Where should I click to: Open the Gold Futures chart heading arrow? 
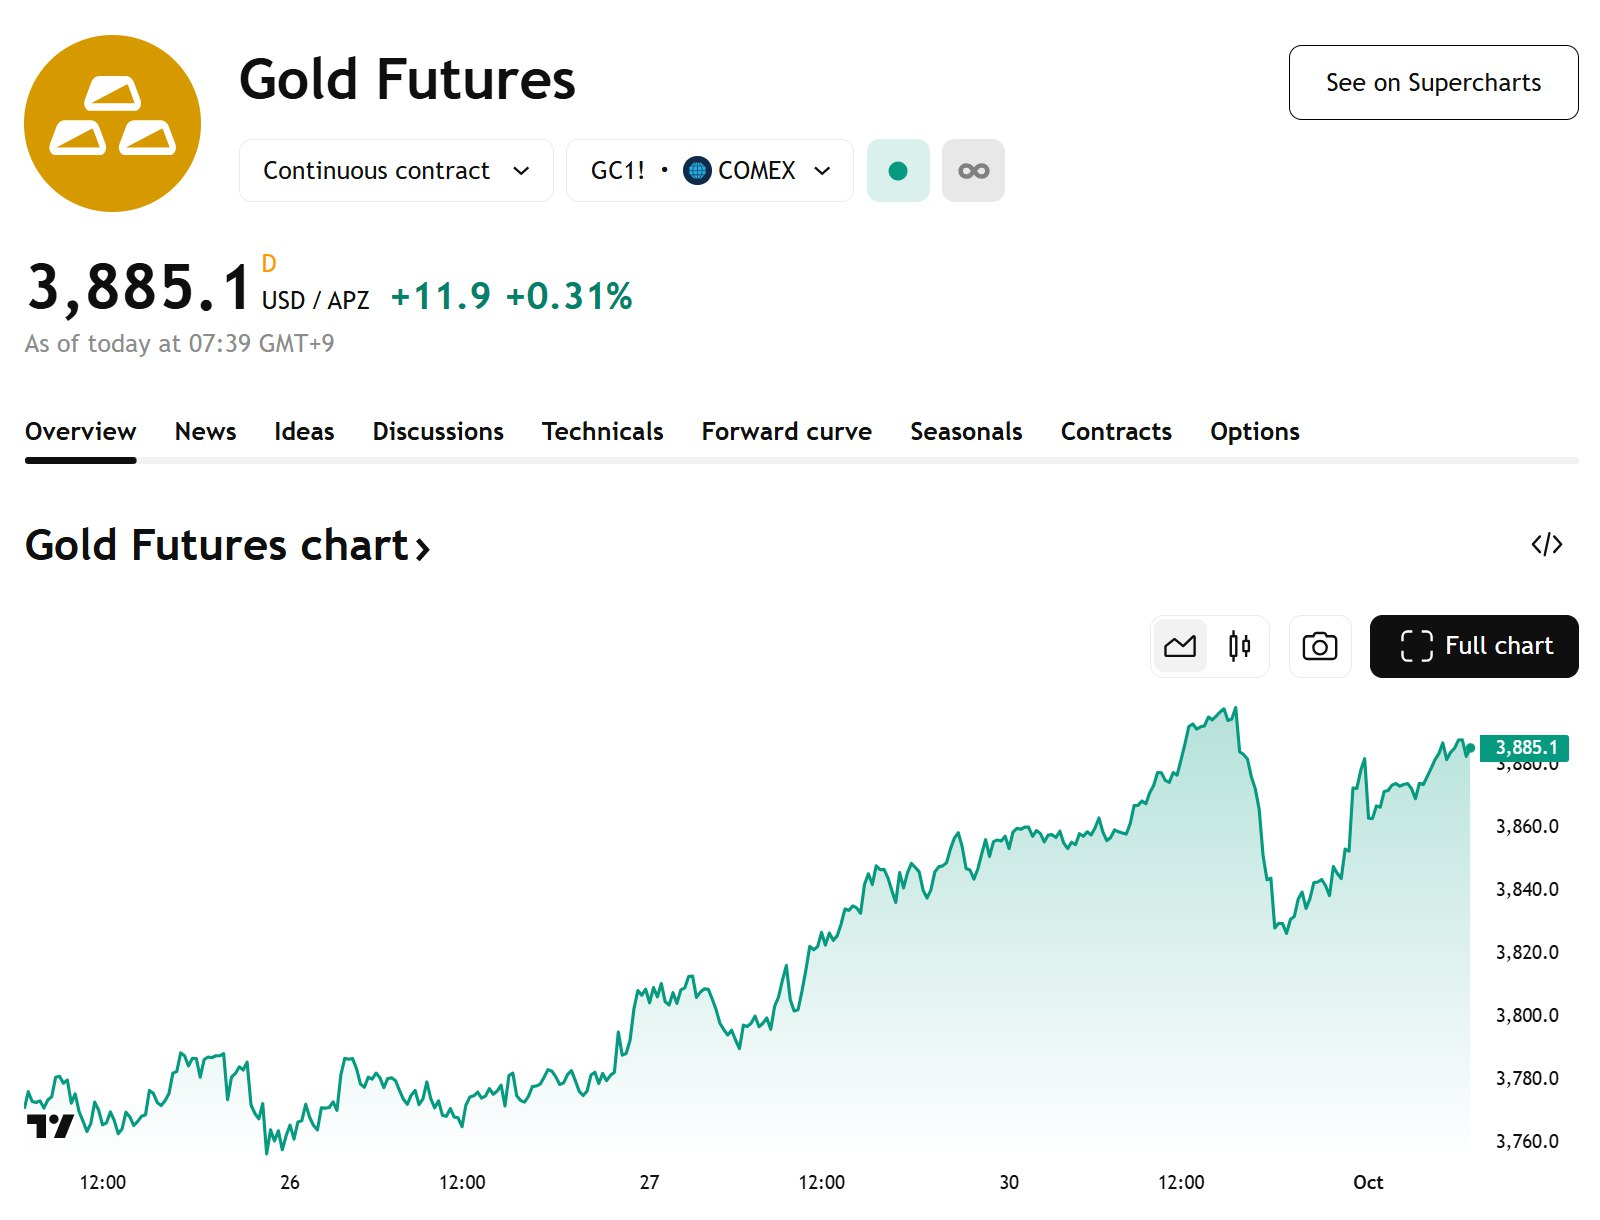pos(423,547)
